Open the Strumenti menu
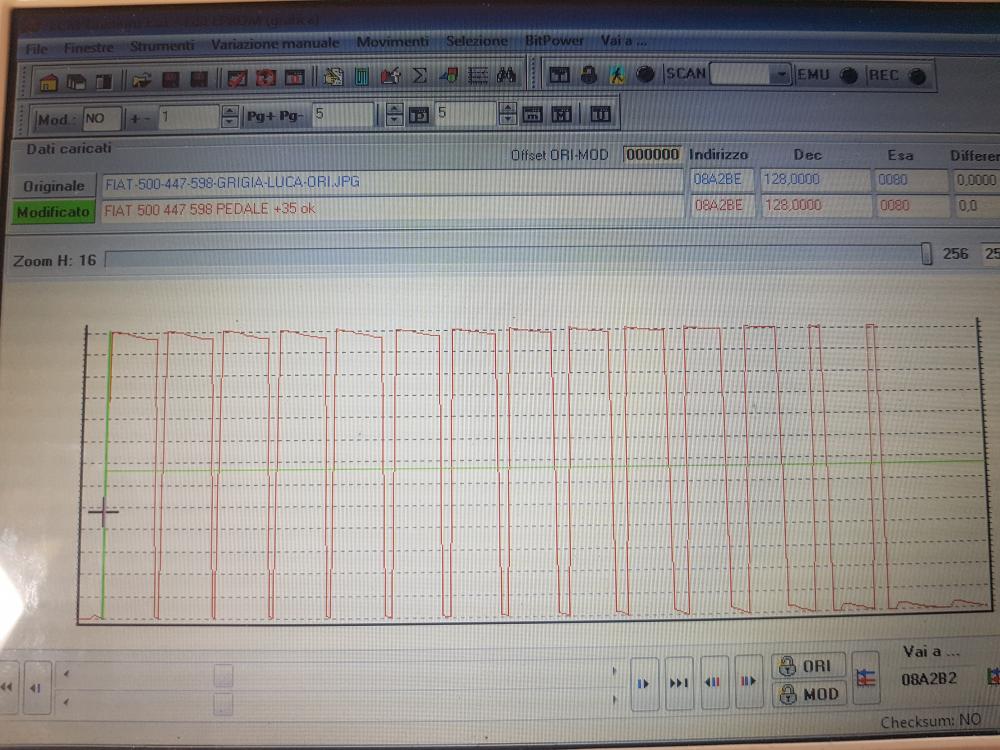Screen dimensions: 1000x750 click(x=162, y=45)
